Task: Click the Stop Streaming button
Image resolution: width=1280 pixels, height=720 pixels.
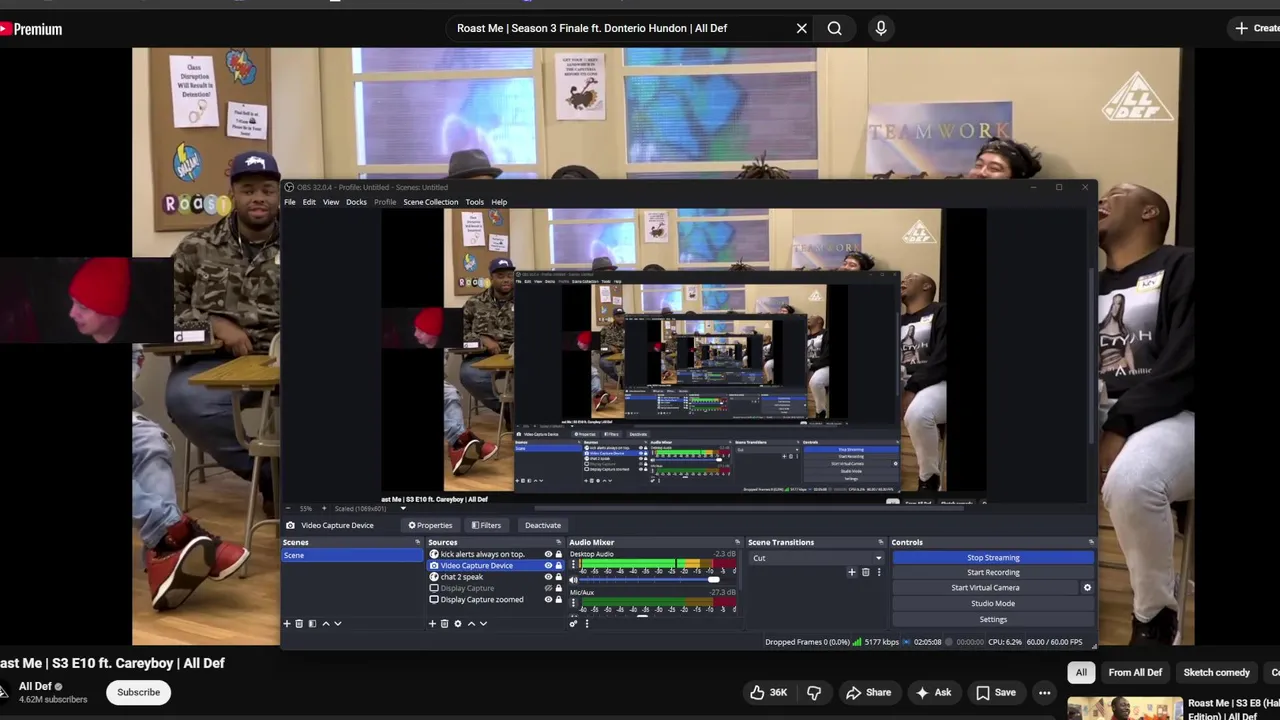Action: pos(993,558)
